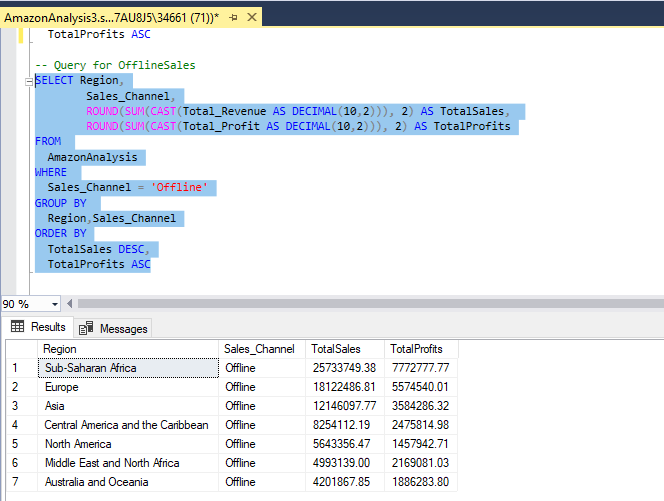
Task: Switch to the Results tab
Action: click(39, 327)
